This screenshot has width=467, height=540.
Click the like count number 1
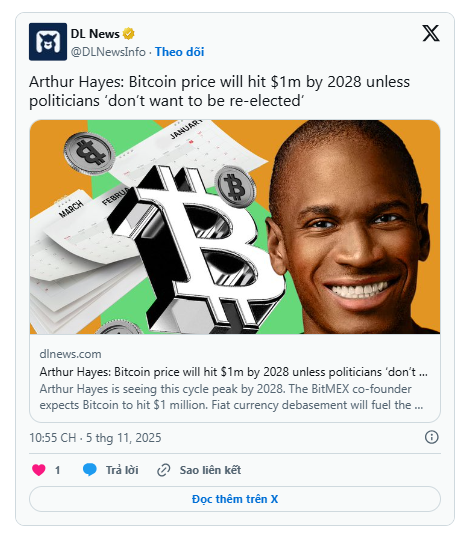(58, 470)
